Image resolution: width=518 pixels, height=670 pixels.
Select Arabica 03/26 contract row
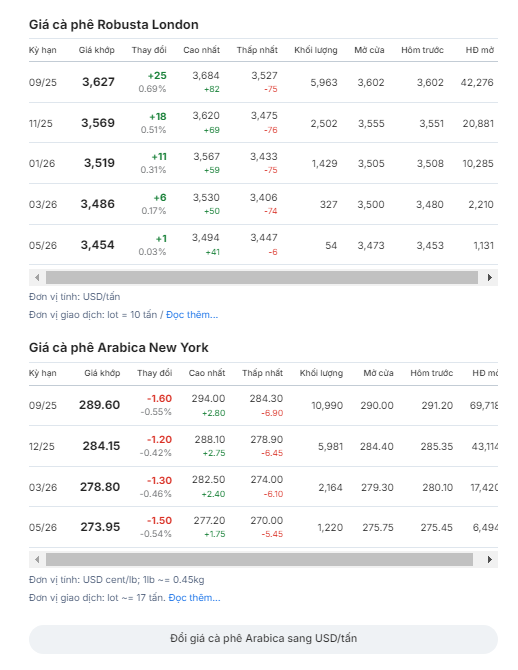263,487
